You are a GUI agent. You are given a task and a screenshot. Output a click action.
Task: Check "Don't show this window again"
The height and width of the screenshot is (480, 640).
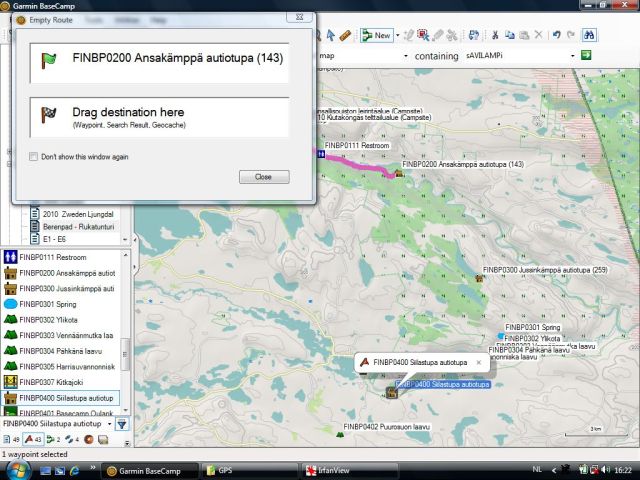coord(34,157)
